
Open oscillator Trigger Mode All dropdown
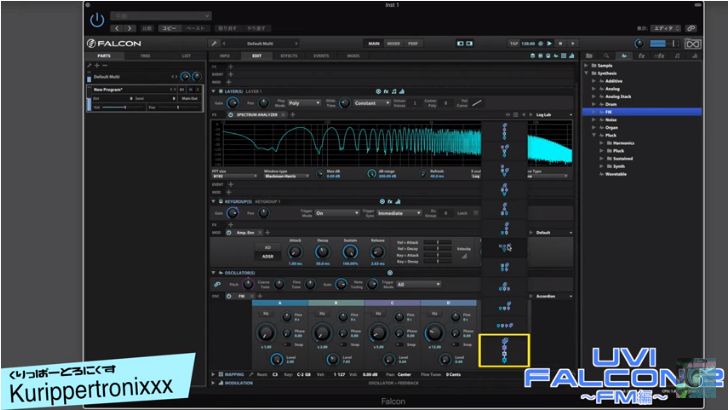418,284
